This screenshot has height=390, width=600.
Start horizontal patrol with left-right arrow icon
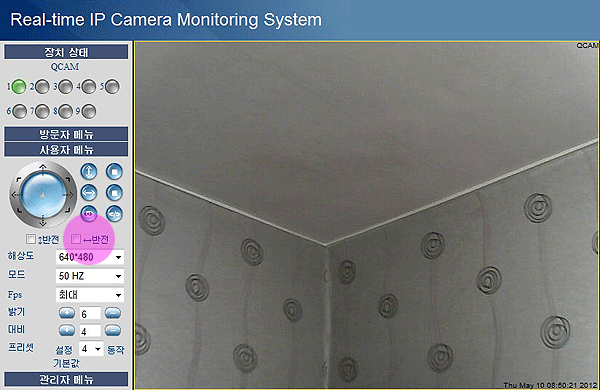pos(89,193)
